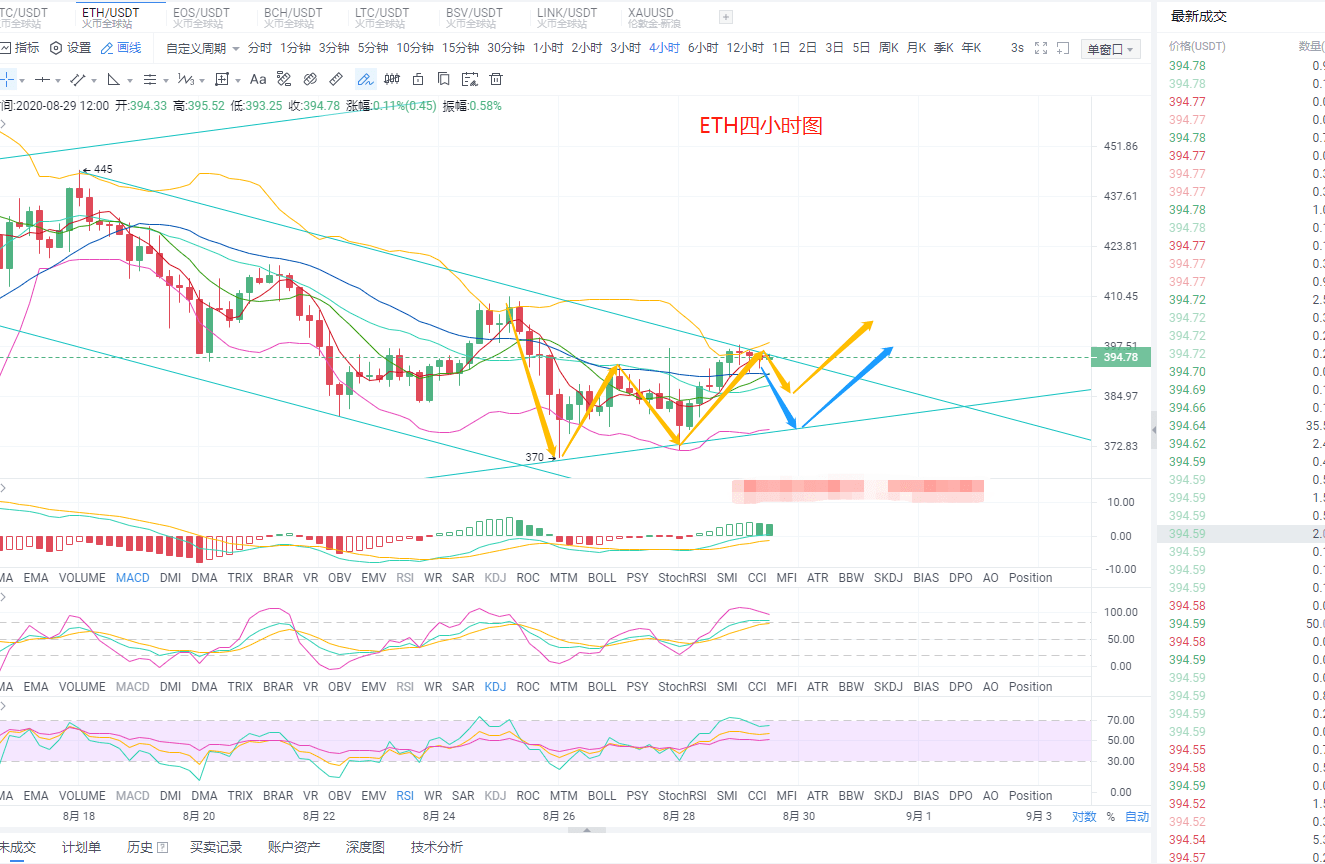The height and width of the screenshot is (864, 1325).
Task: Click the padlock lock-drawings icon
Action: click(x=418, y=79)
